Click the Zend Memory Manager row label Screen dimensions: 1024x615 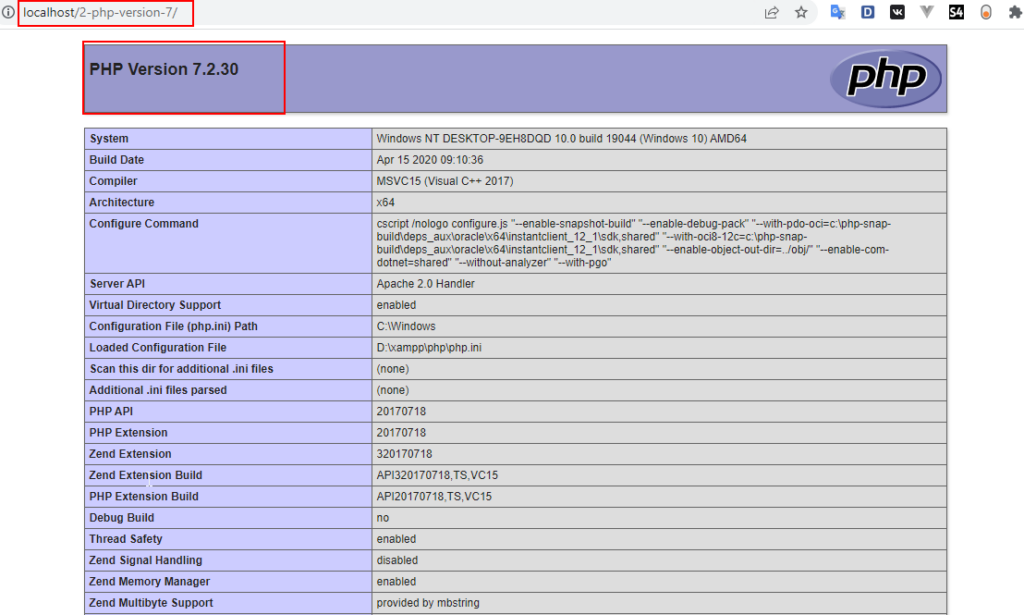pyautogui.click(x=149, y=582)
